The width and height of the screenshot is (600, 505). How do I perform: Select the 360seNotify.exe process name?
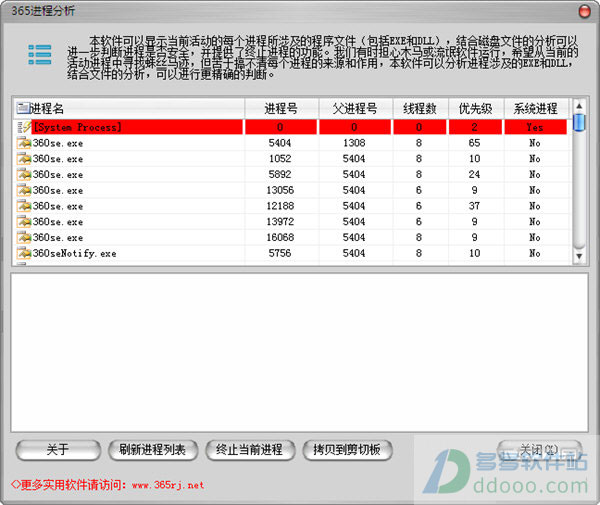click(x=75, y=253)
